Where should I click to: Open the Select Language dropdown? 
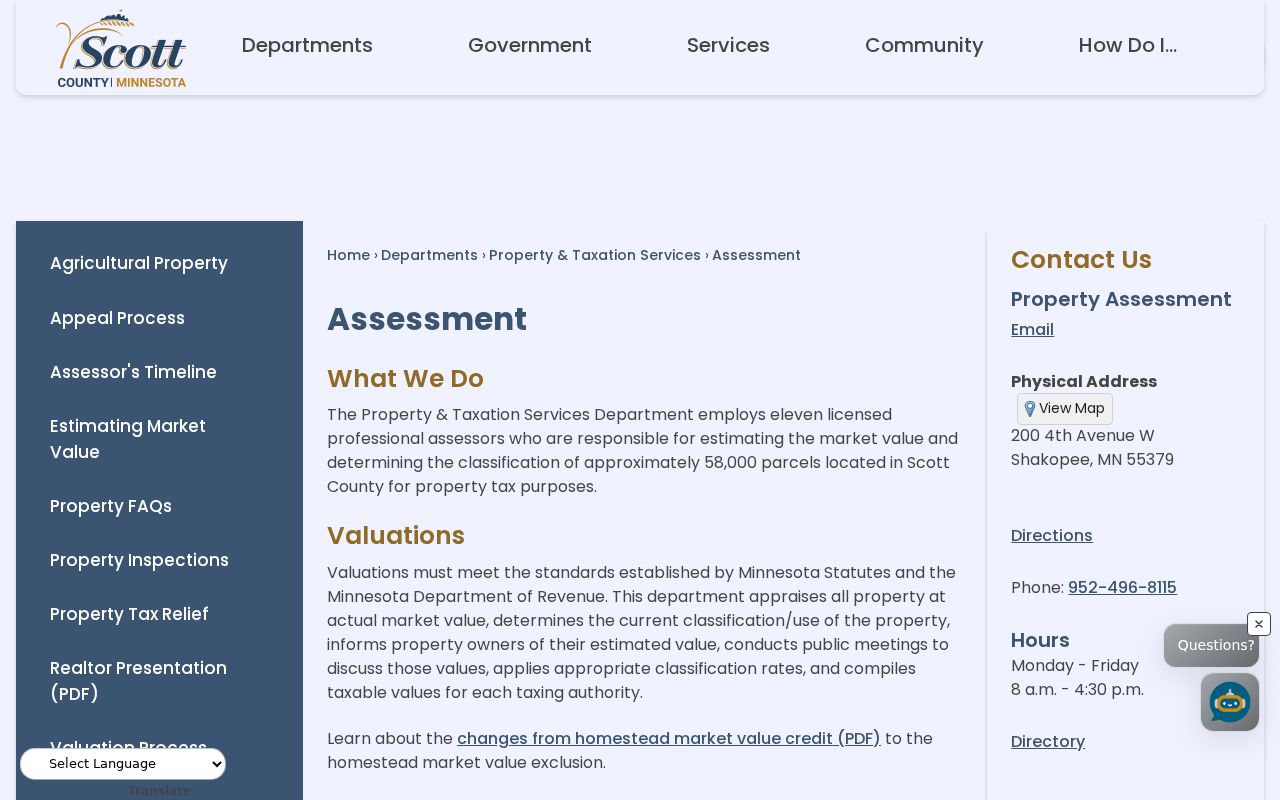(123, 764)
